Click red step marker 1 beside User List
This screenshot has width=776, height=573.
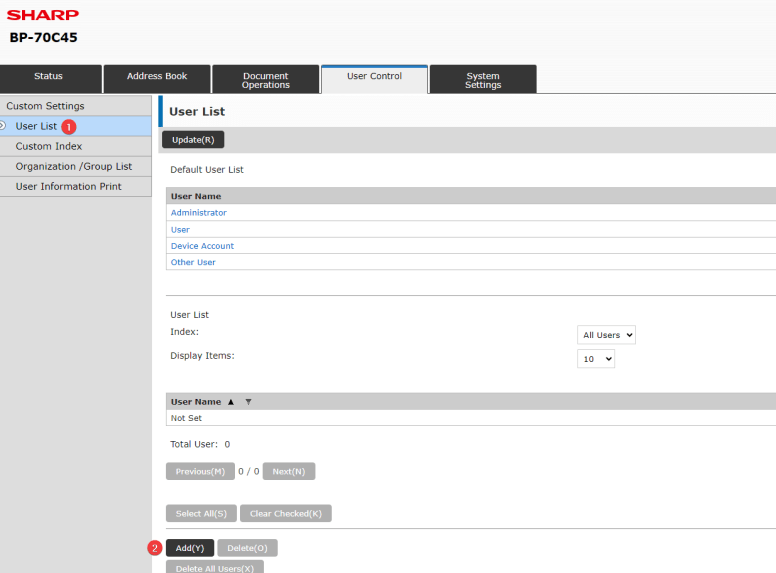(x=69, y=127)
